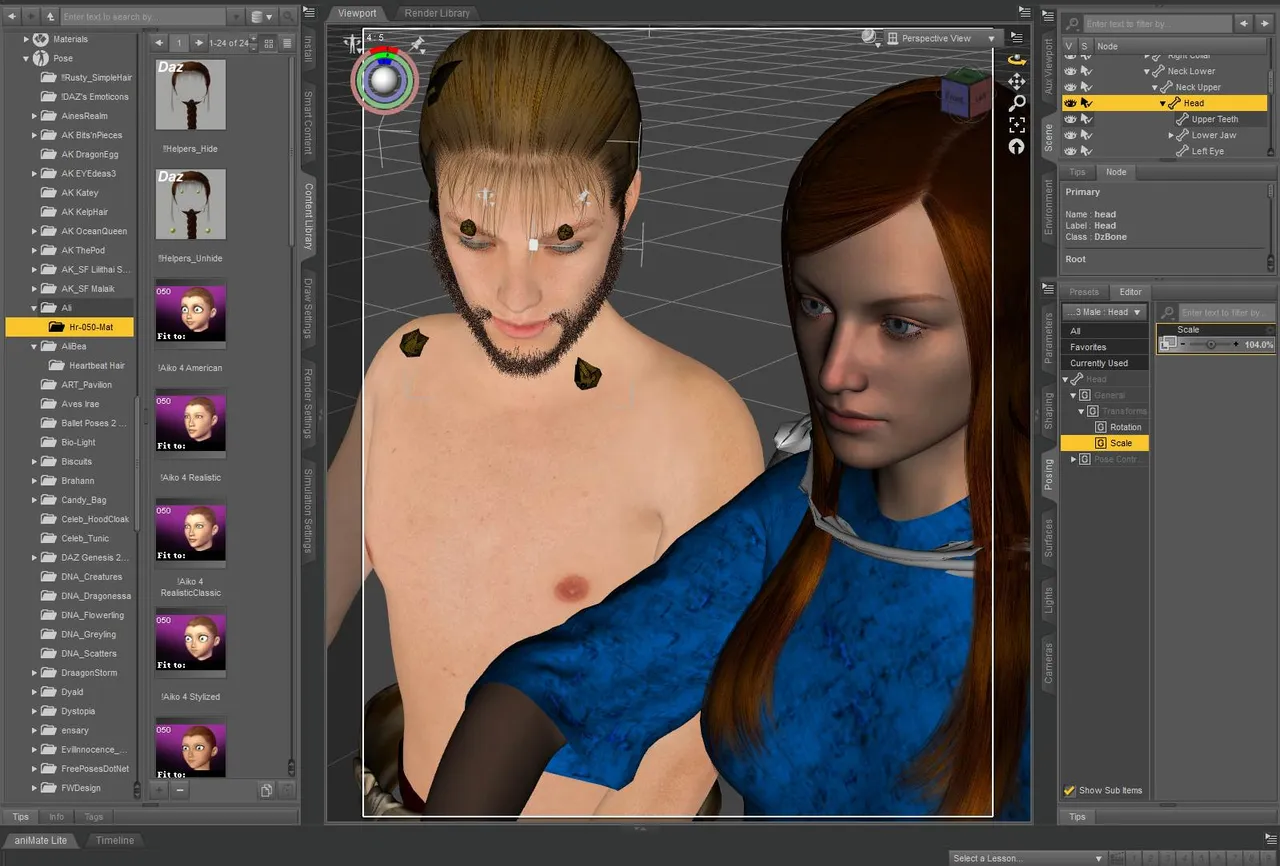
Task: Click Scale slider handle
Action: (x=1211, y=344)
